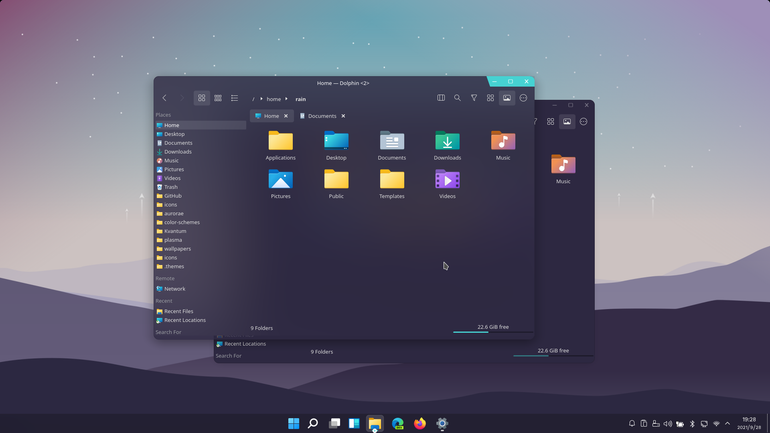Open Firefox from the taskbar

420,423
